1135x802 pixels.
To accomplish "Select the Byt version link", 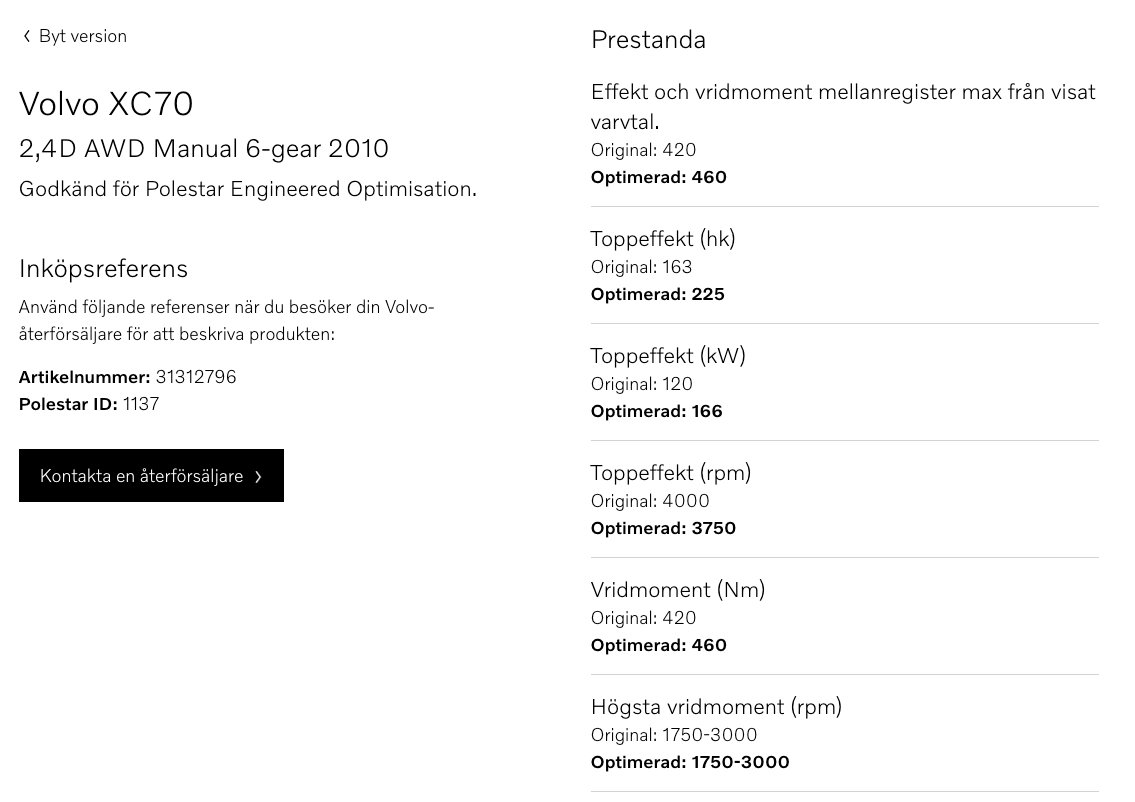I will click(x=80, y=36).
